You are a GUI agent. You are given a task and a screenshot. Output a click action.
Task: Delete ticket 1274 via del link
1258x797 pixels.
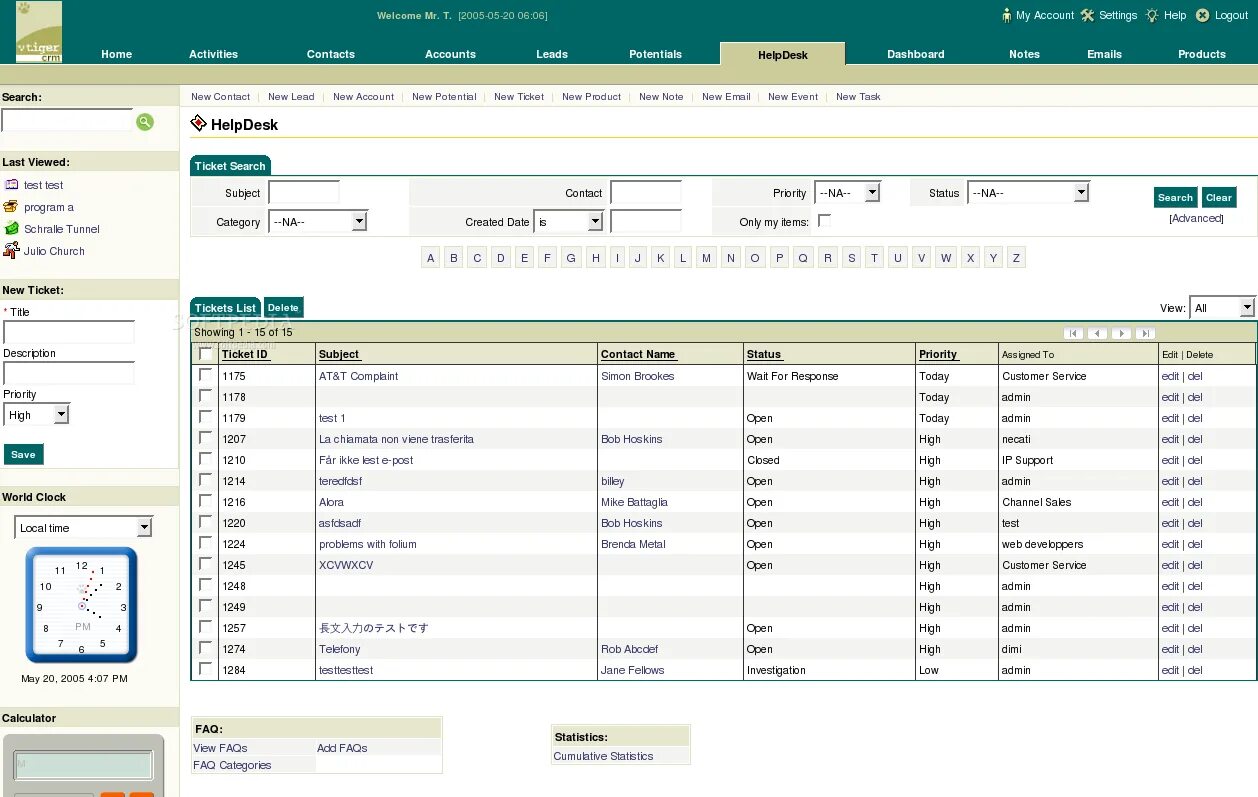pos(1195,649)
